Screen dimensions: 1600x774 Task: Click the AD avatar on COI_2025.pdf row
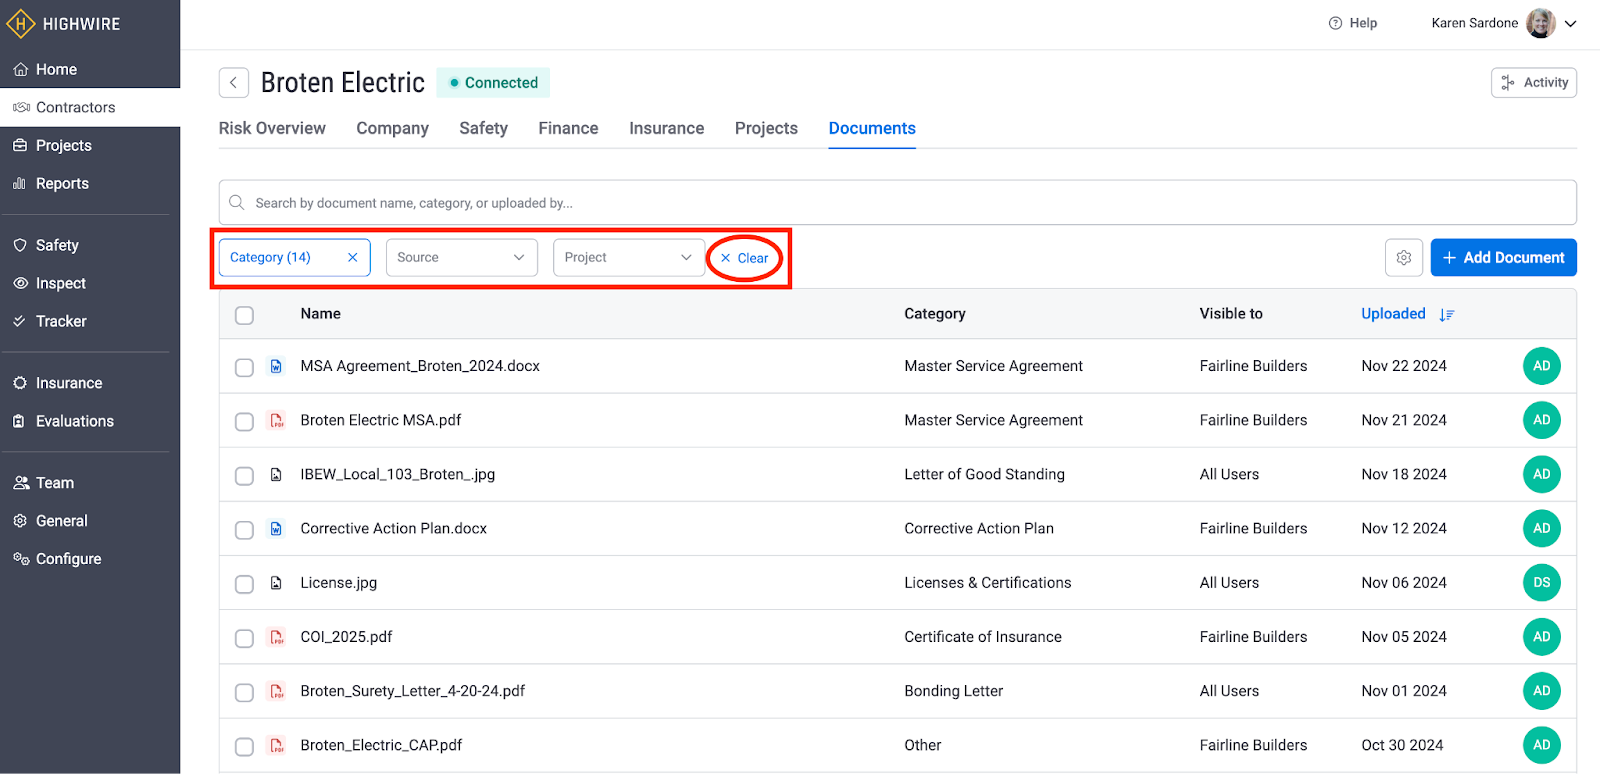coord(1542,636)
